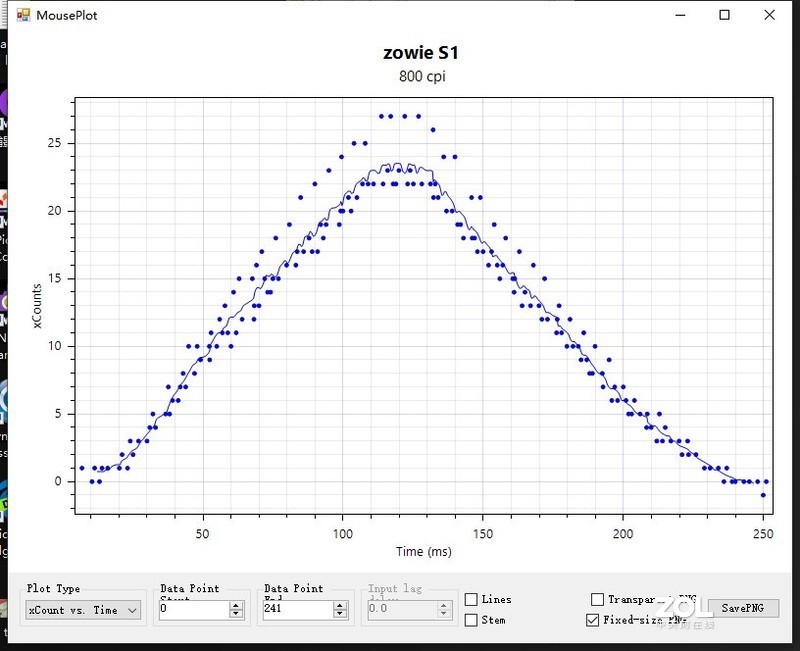Viewport: 800px width, 651px height.
Task: Click the MousePlot title text
Action: click(67, 16)
